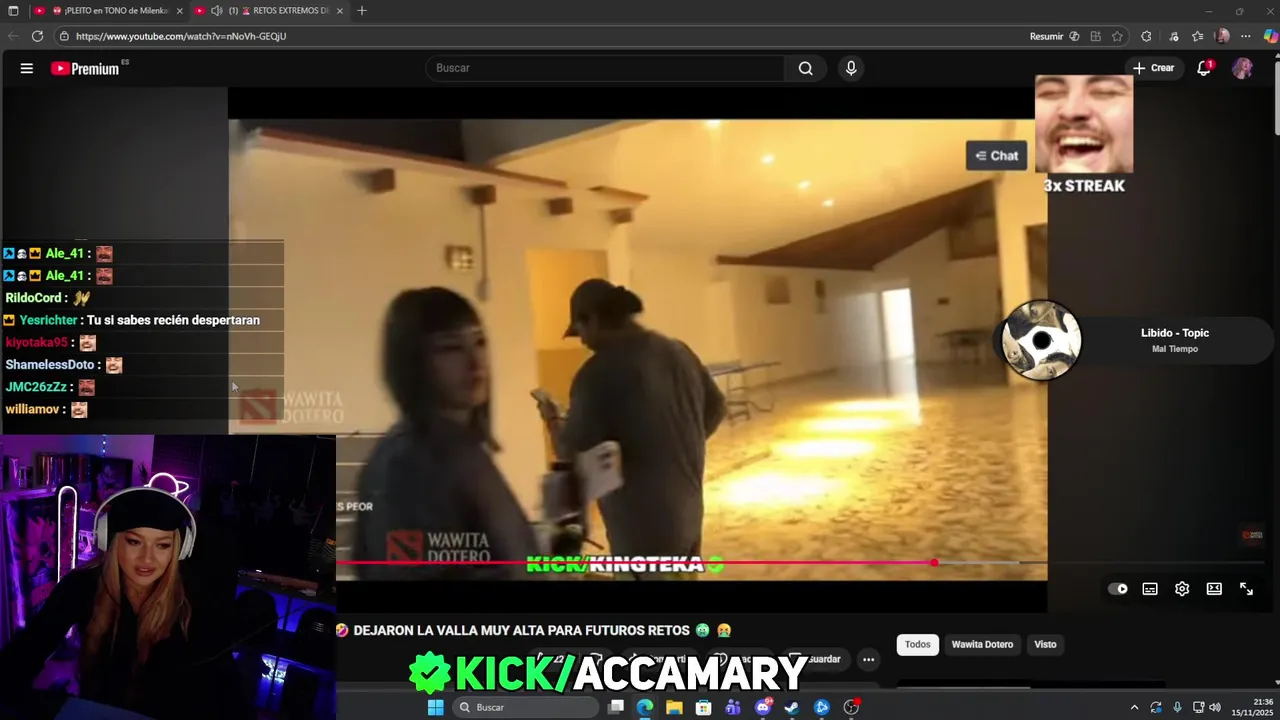Click the Windows taskbar search box
This screenshot has width=1280, height=720.
tap(525, 707)
